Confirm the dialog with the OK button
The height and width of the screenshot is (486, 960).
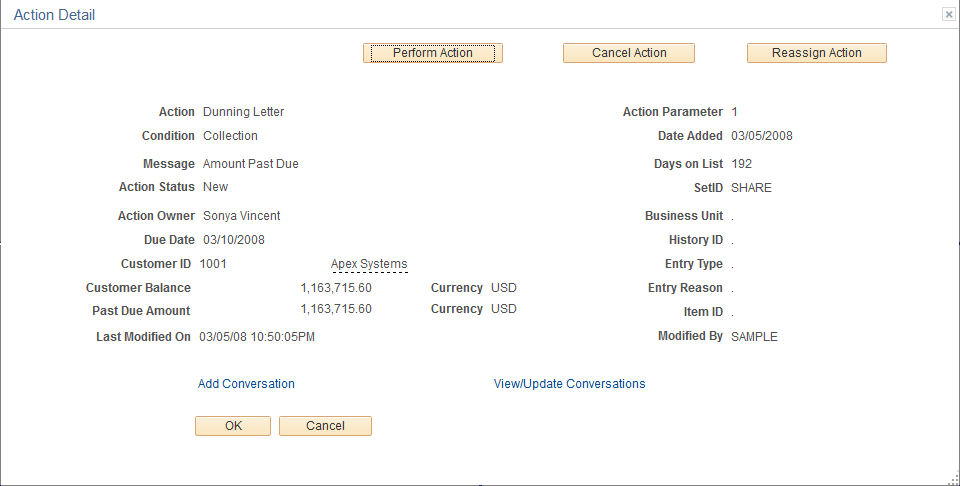pos(233,426)
